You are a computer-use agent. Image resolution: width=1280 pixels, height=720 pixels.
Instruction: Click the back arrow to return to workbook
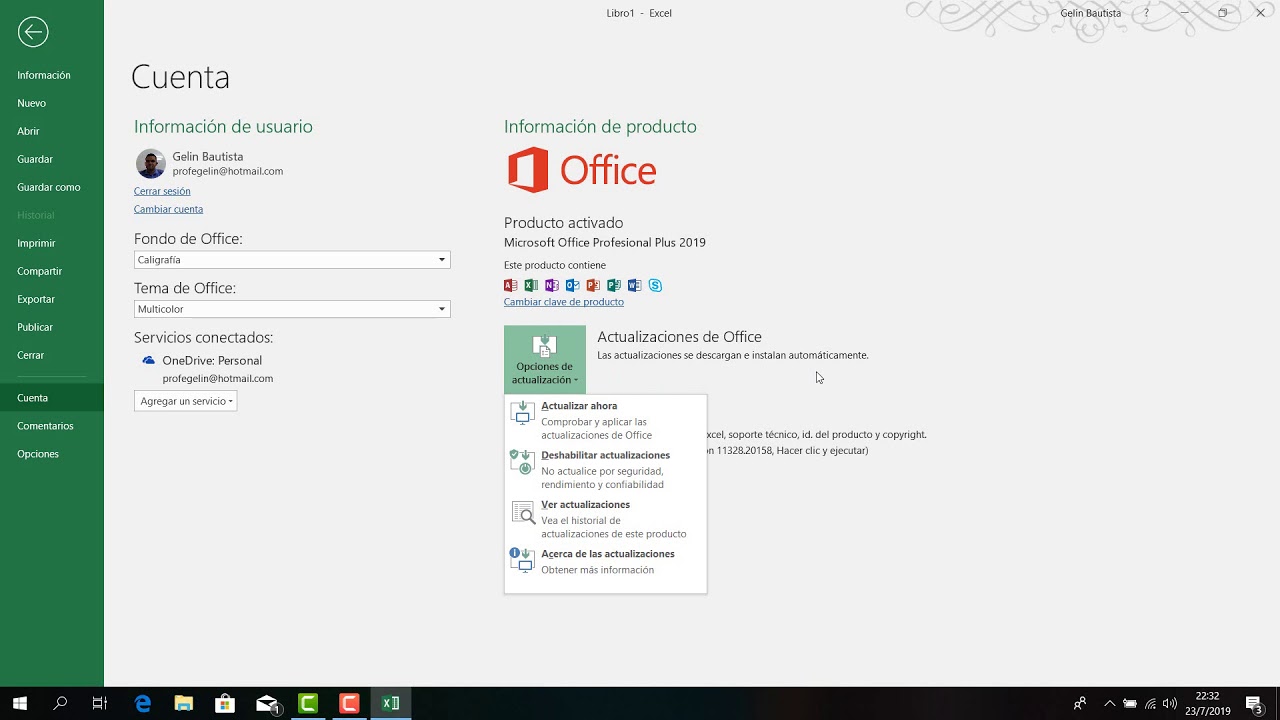click(x=33, y=33)
